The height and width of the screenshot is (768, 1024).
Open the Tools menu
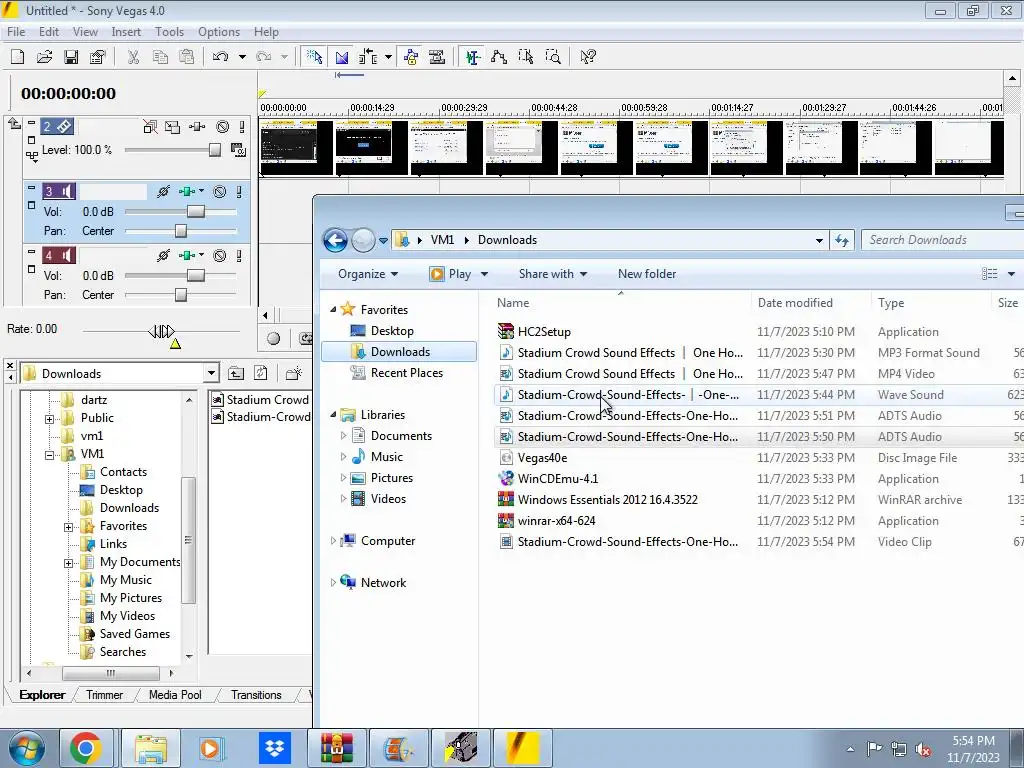(x=169, y=31)
